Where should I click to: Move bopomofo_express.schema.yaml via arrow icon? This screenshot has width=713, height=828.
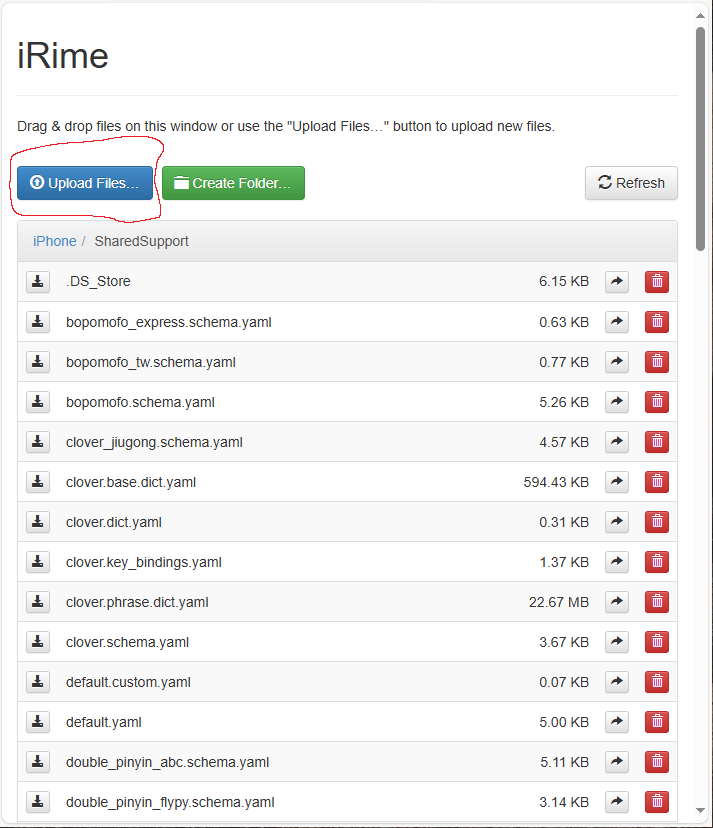click(617, 322)
